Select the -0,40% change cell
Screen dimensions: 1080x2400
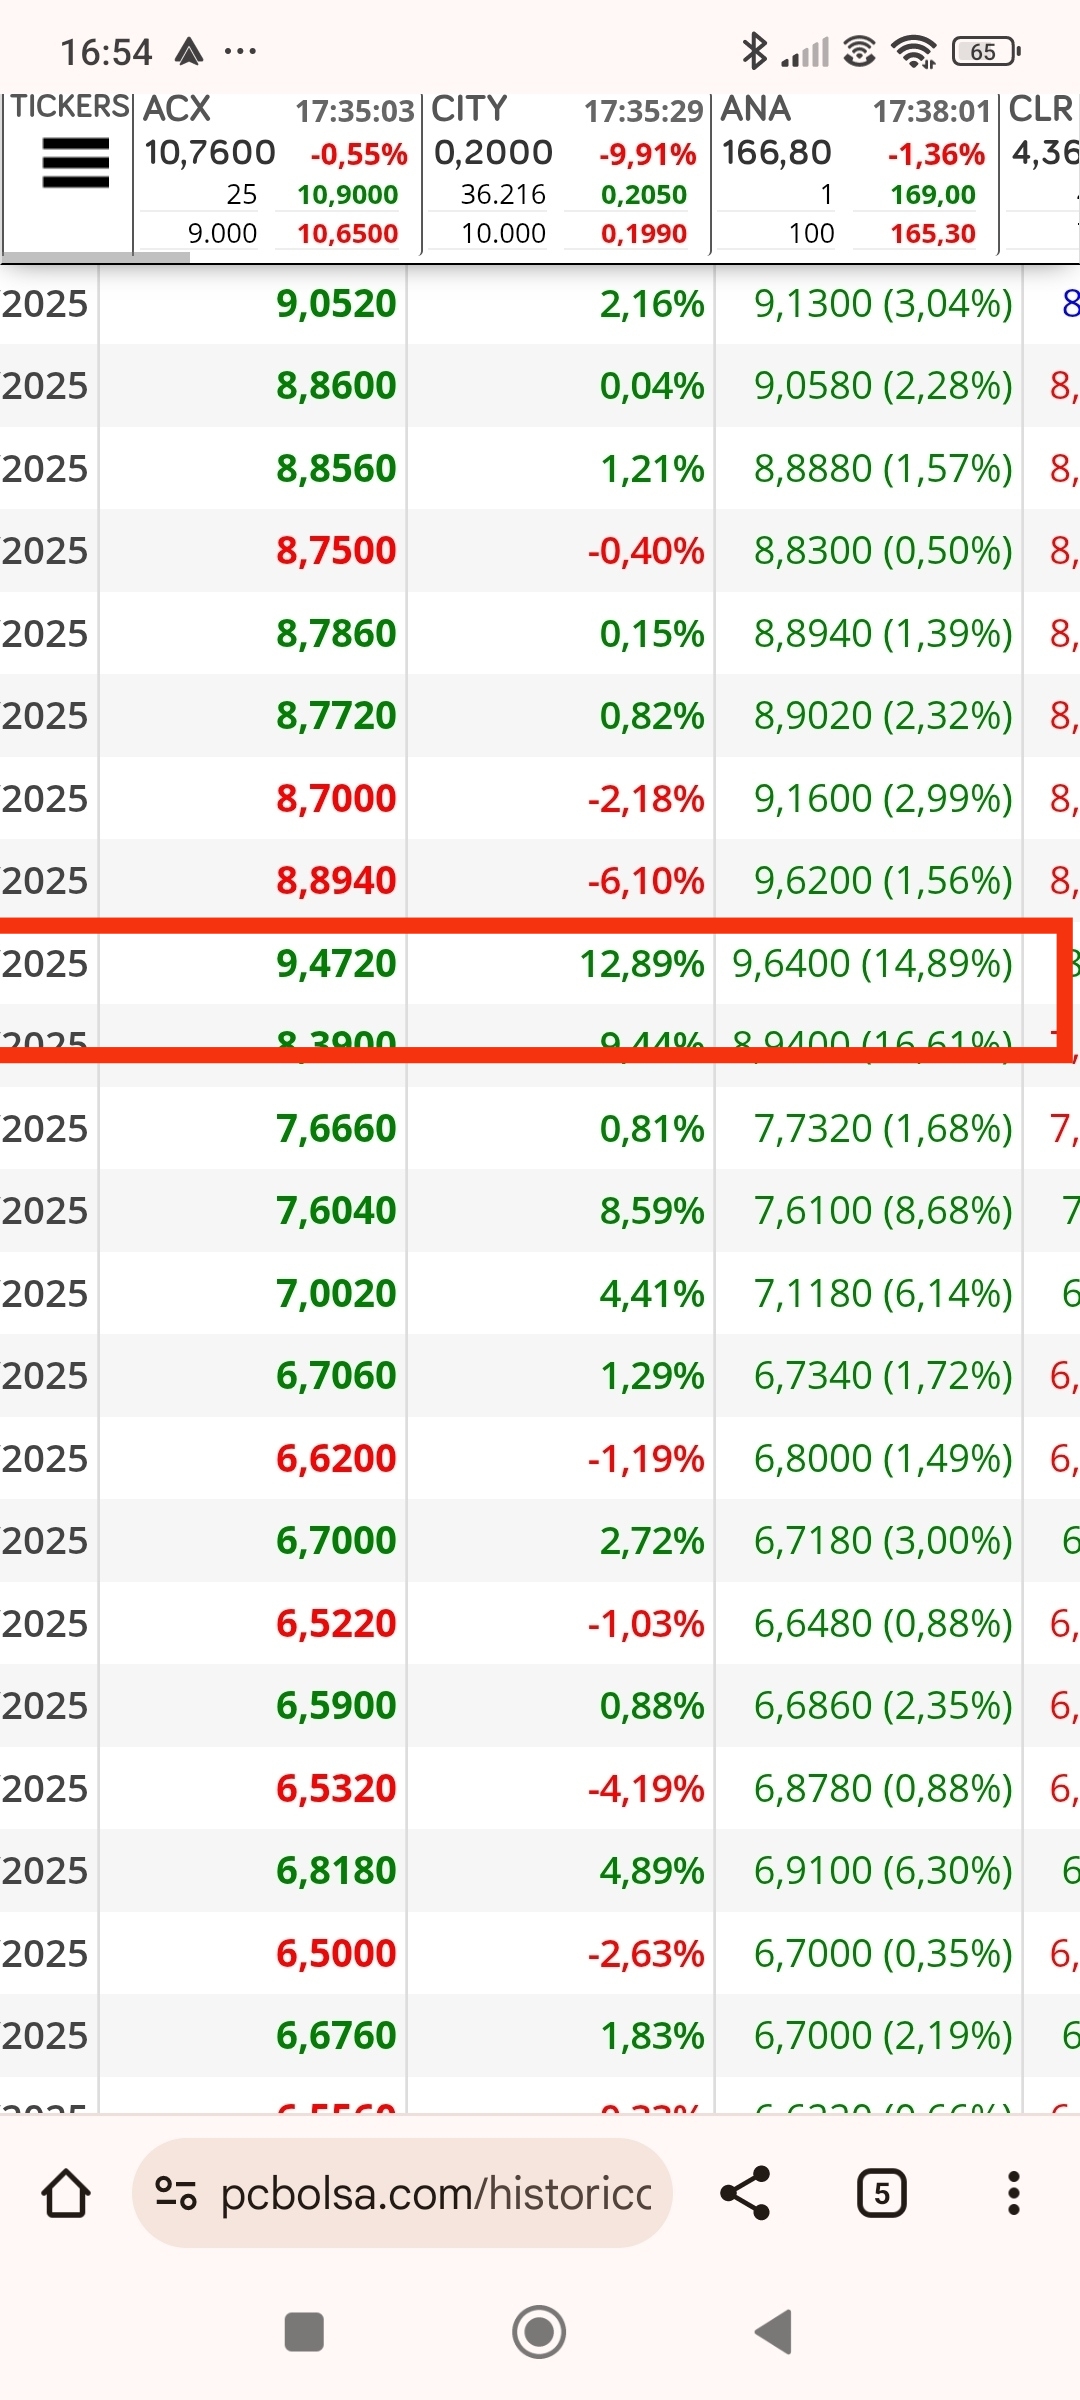point(646,550)
